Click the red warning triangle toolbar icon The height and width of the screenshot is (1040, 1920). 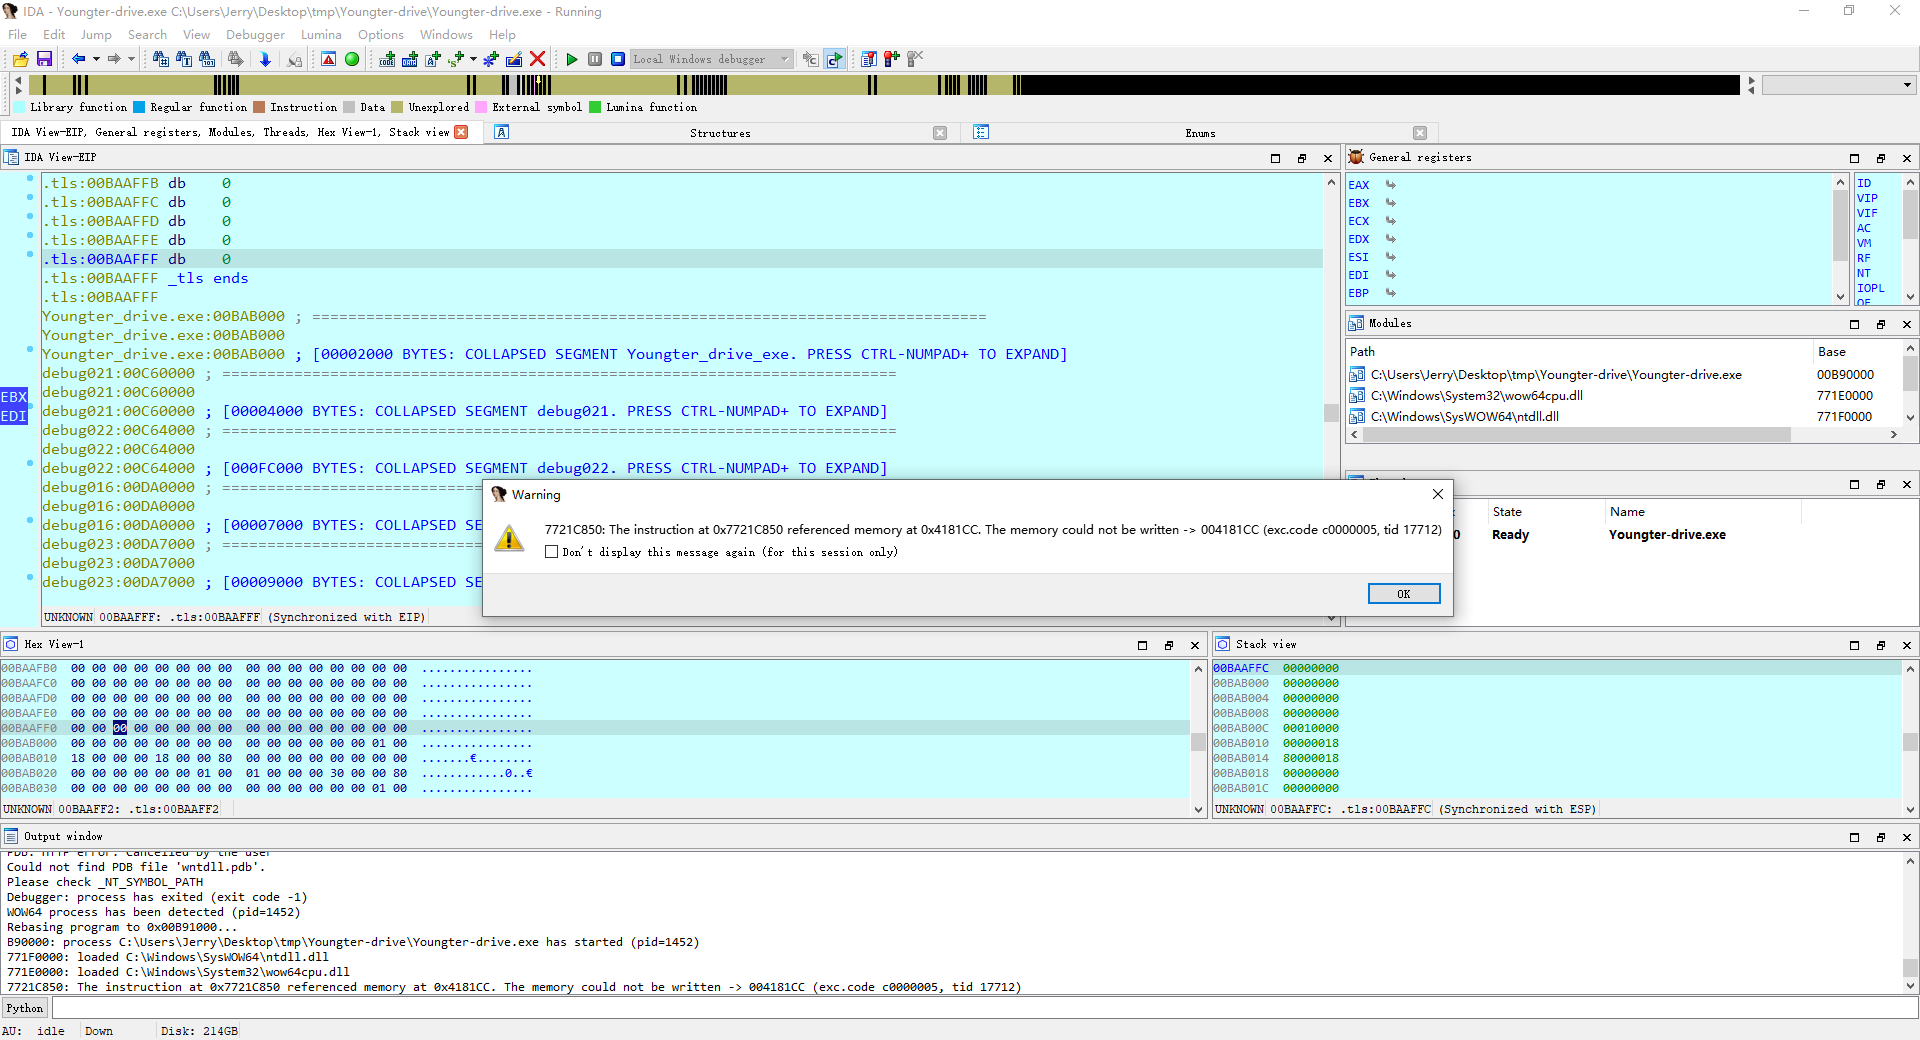(328, 59)
